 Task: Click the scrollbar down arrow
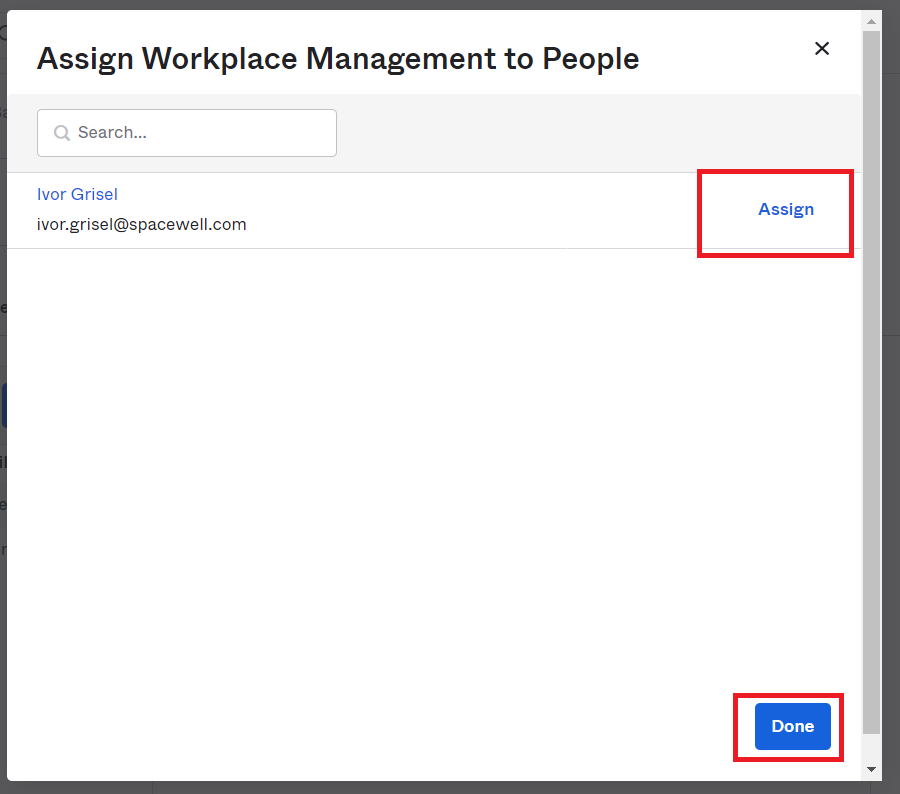[871, 769]
